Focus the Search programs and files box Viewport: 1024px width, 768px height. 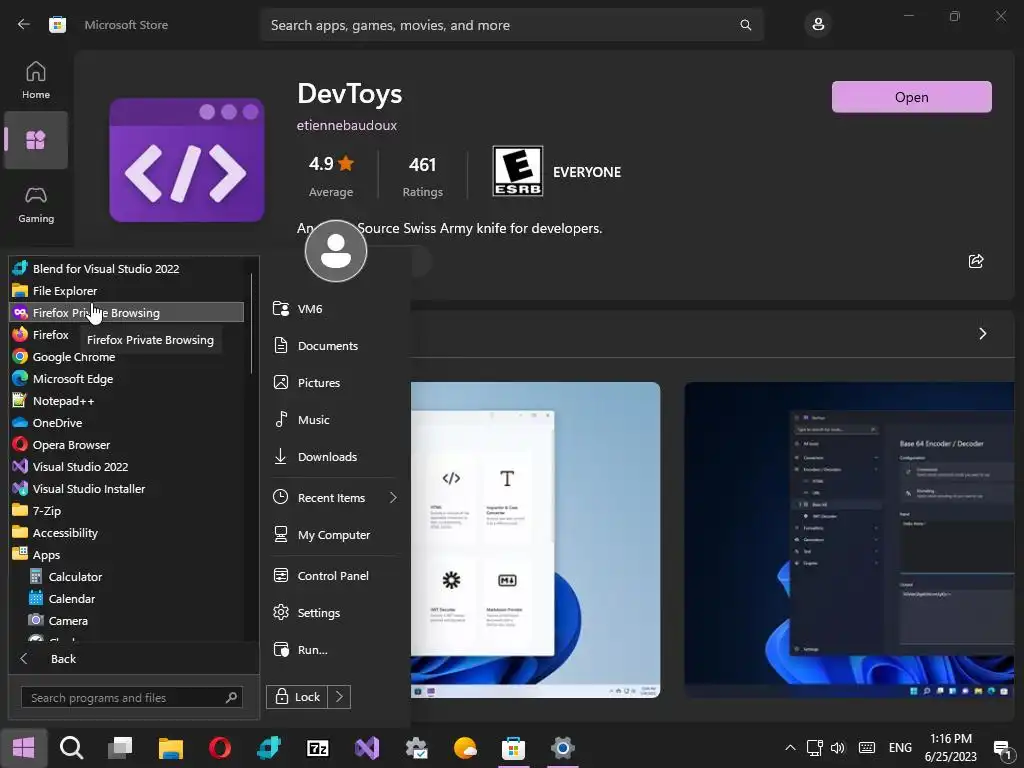tap(132, 697)
